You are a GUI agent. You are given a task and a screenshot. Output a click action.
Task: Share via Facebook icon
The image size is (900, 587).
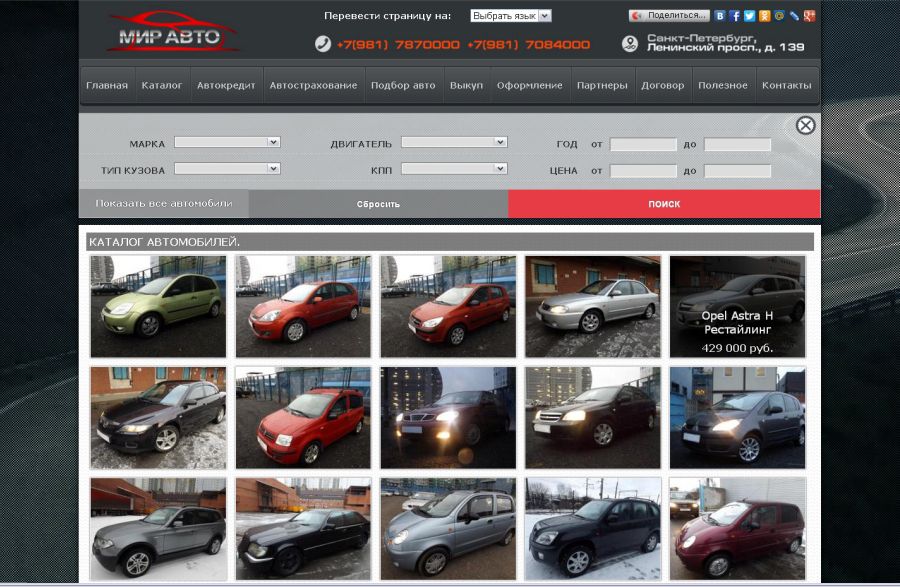pos(735,16)
